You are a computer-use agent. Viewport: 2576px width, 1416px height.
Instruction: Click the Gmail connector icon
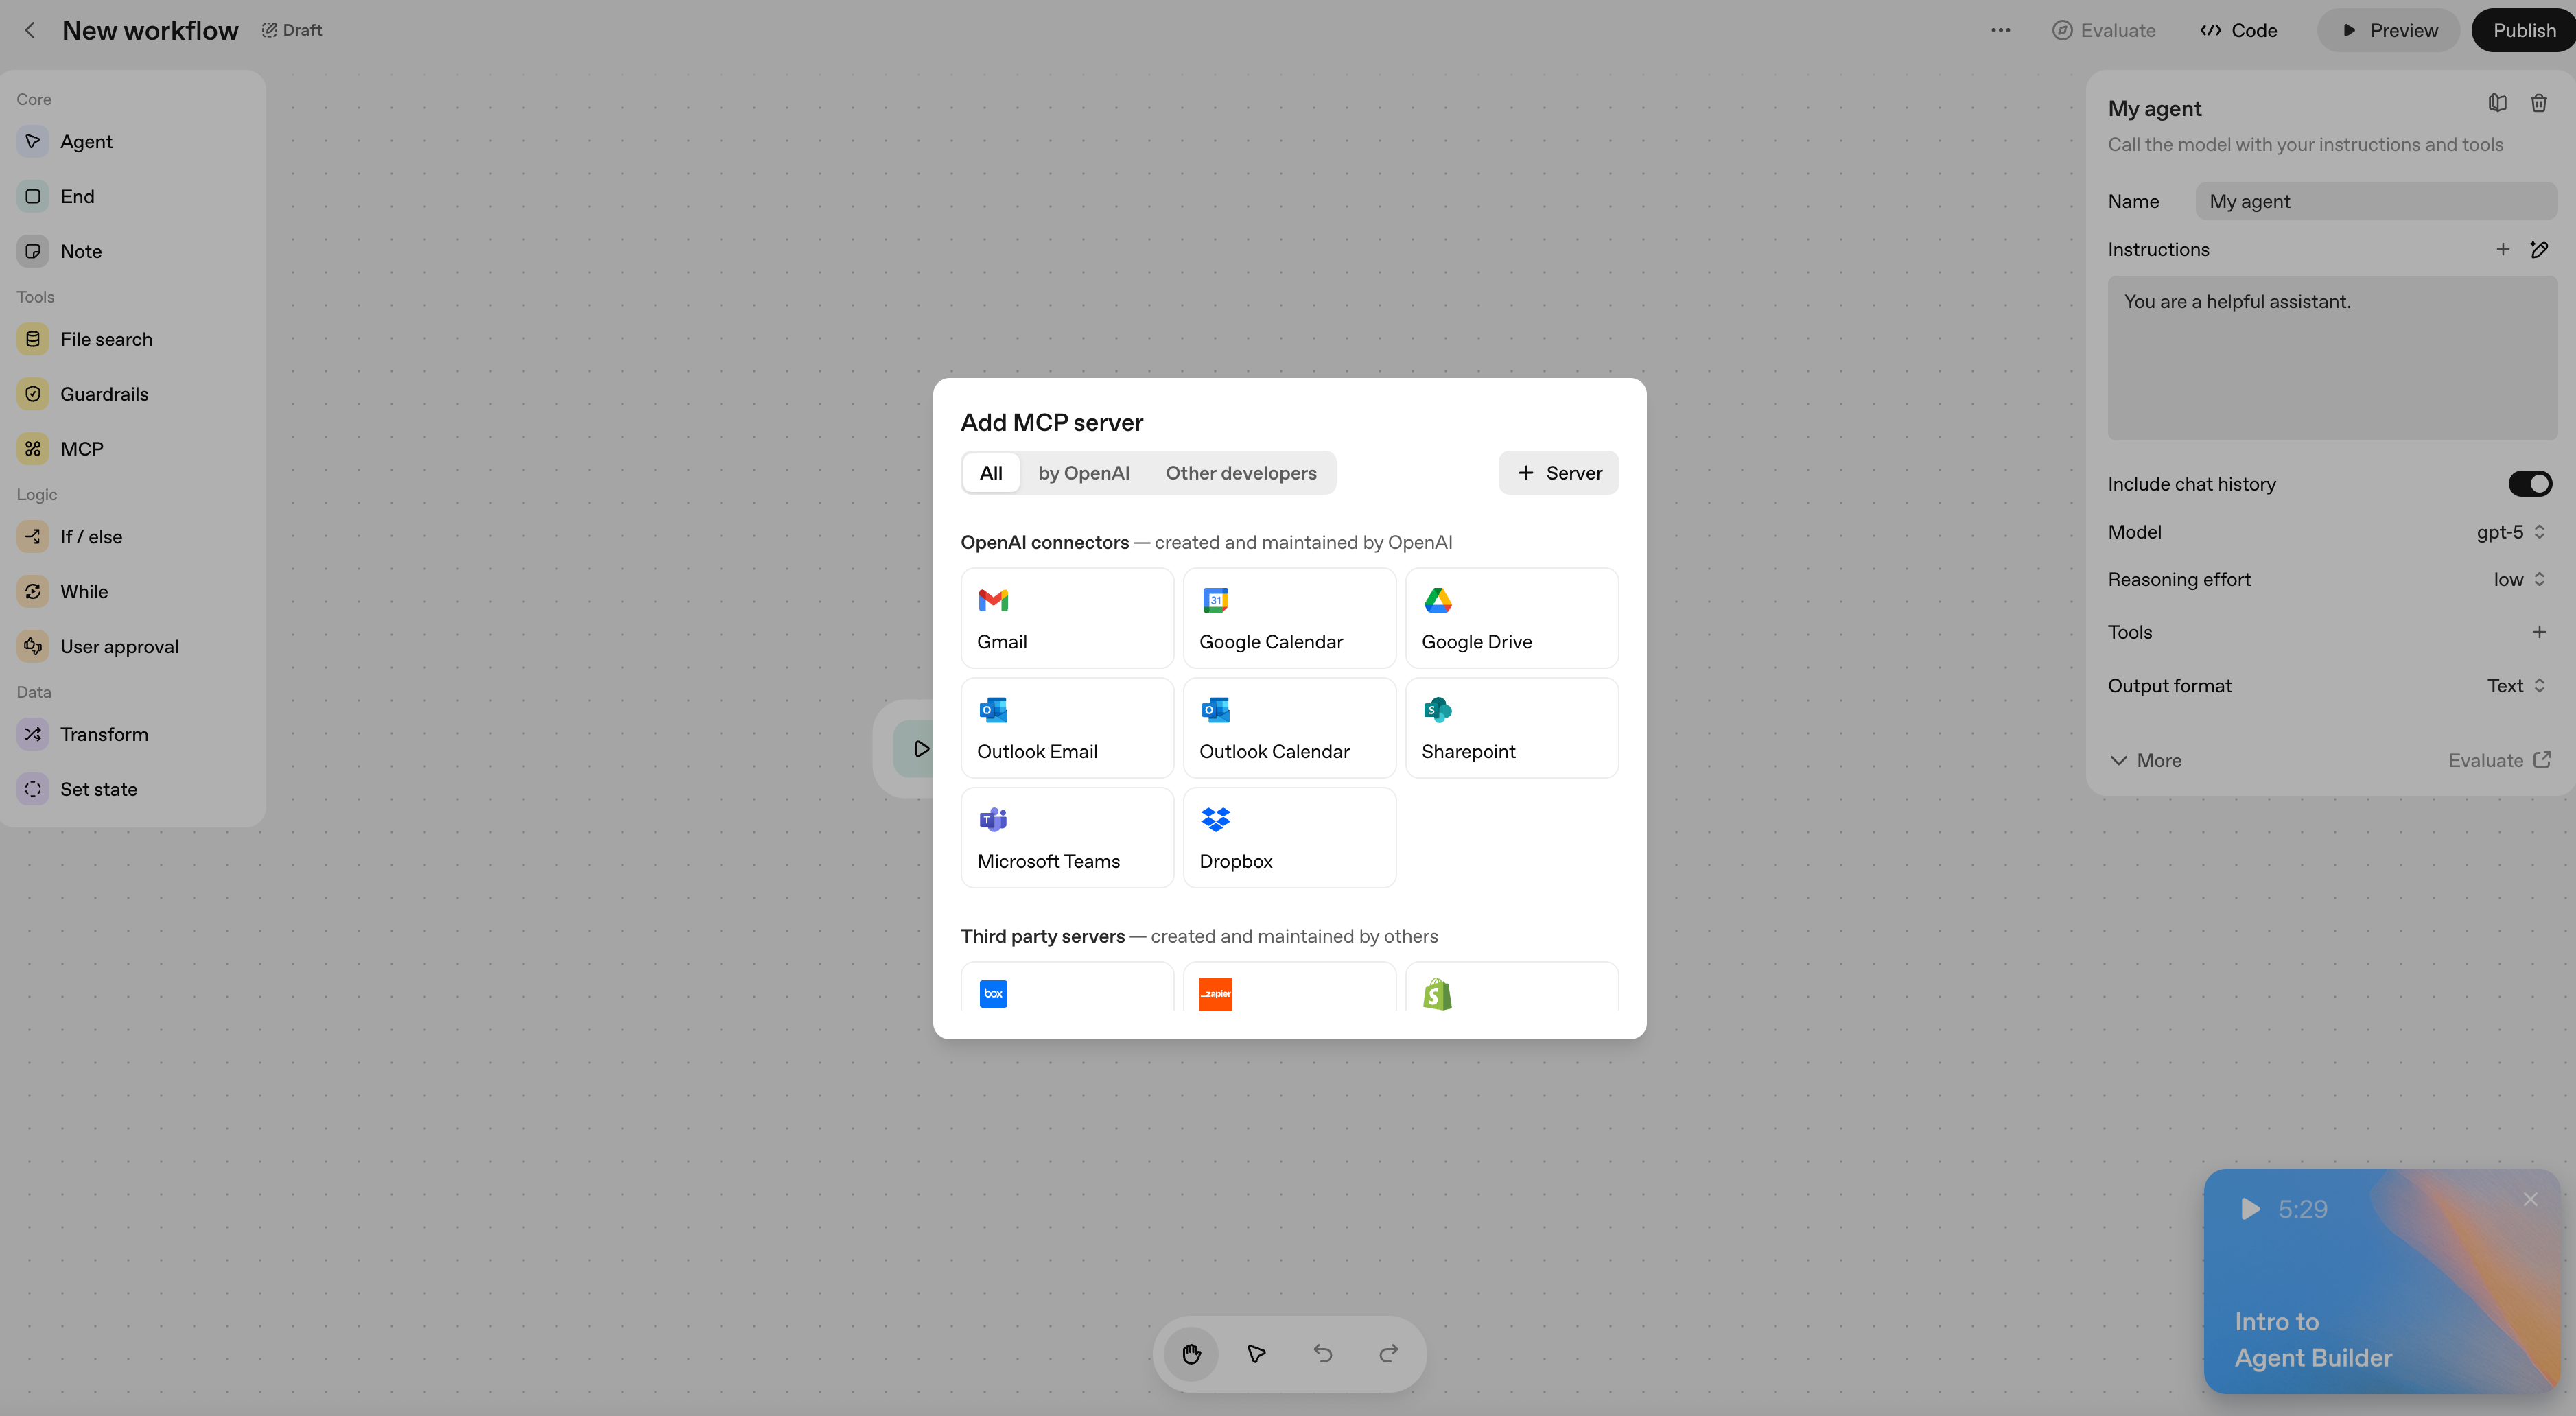993,600
